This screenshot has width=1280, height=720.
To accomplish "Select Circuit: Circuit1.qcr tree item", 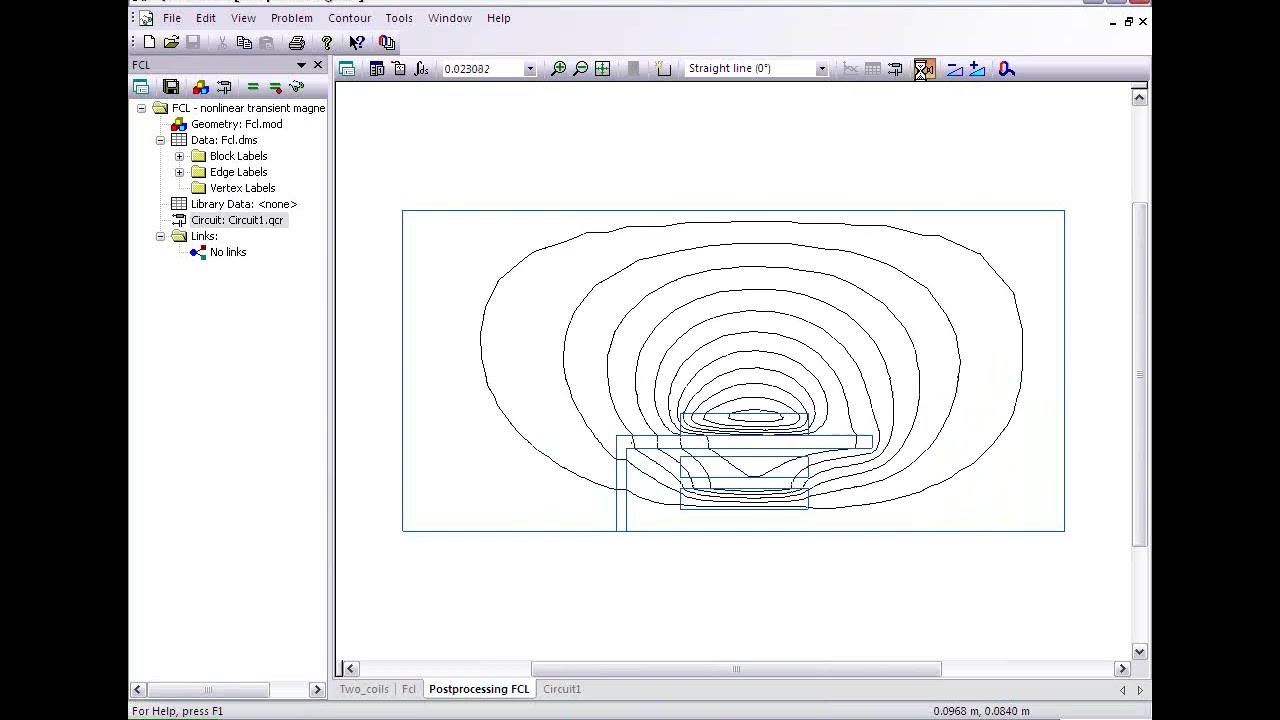I will click(x=237, y=220).
